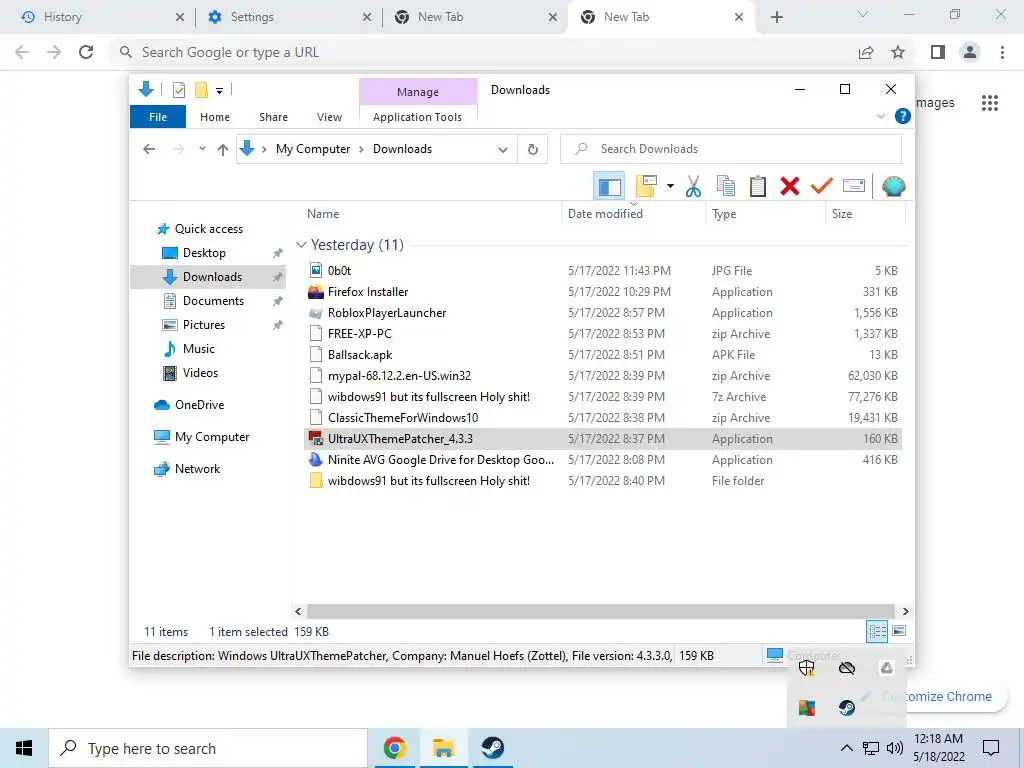Click the New folder icon in toolbar

(x=646, y=187)
